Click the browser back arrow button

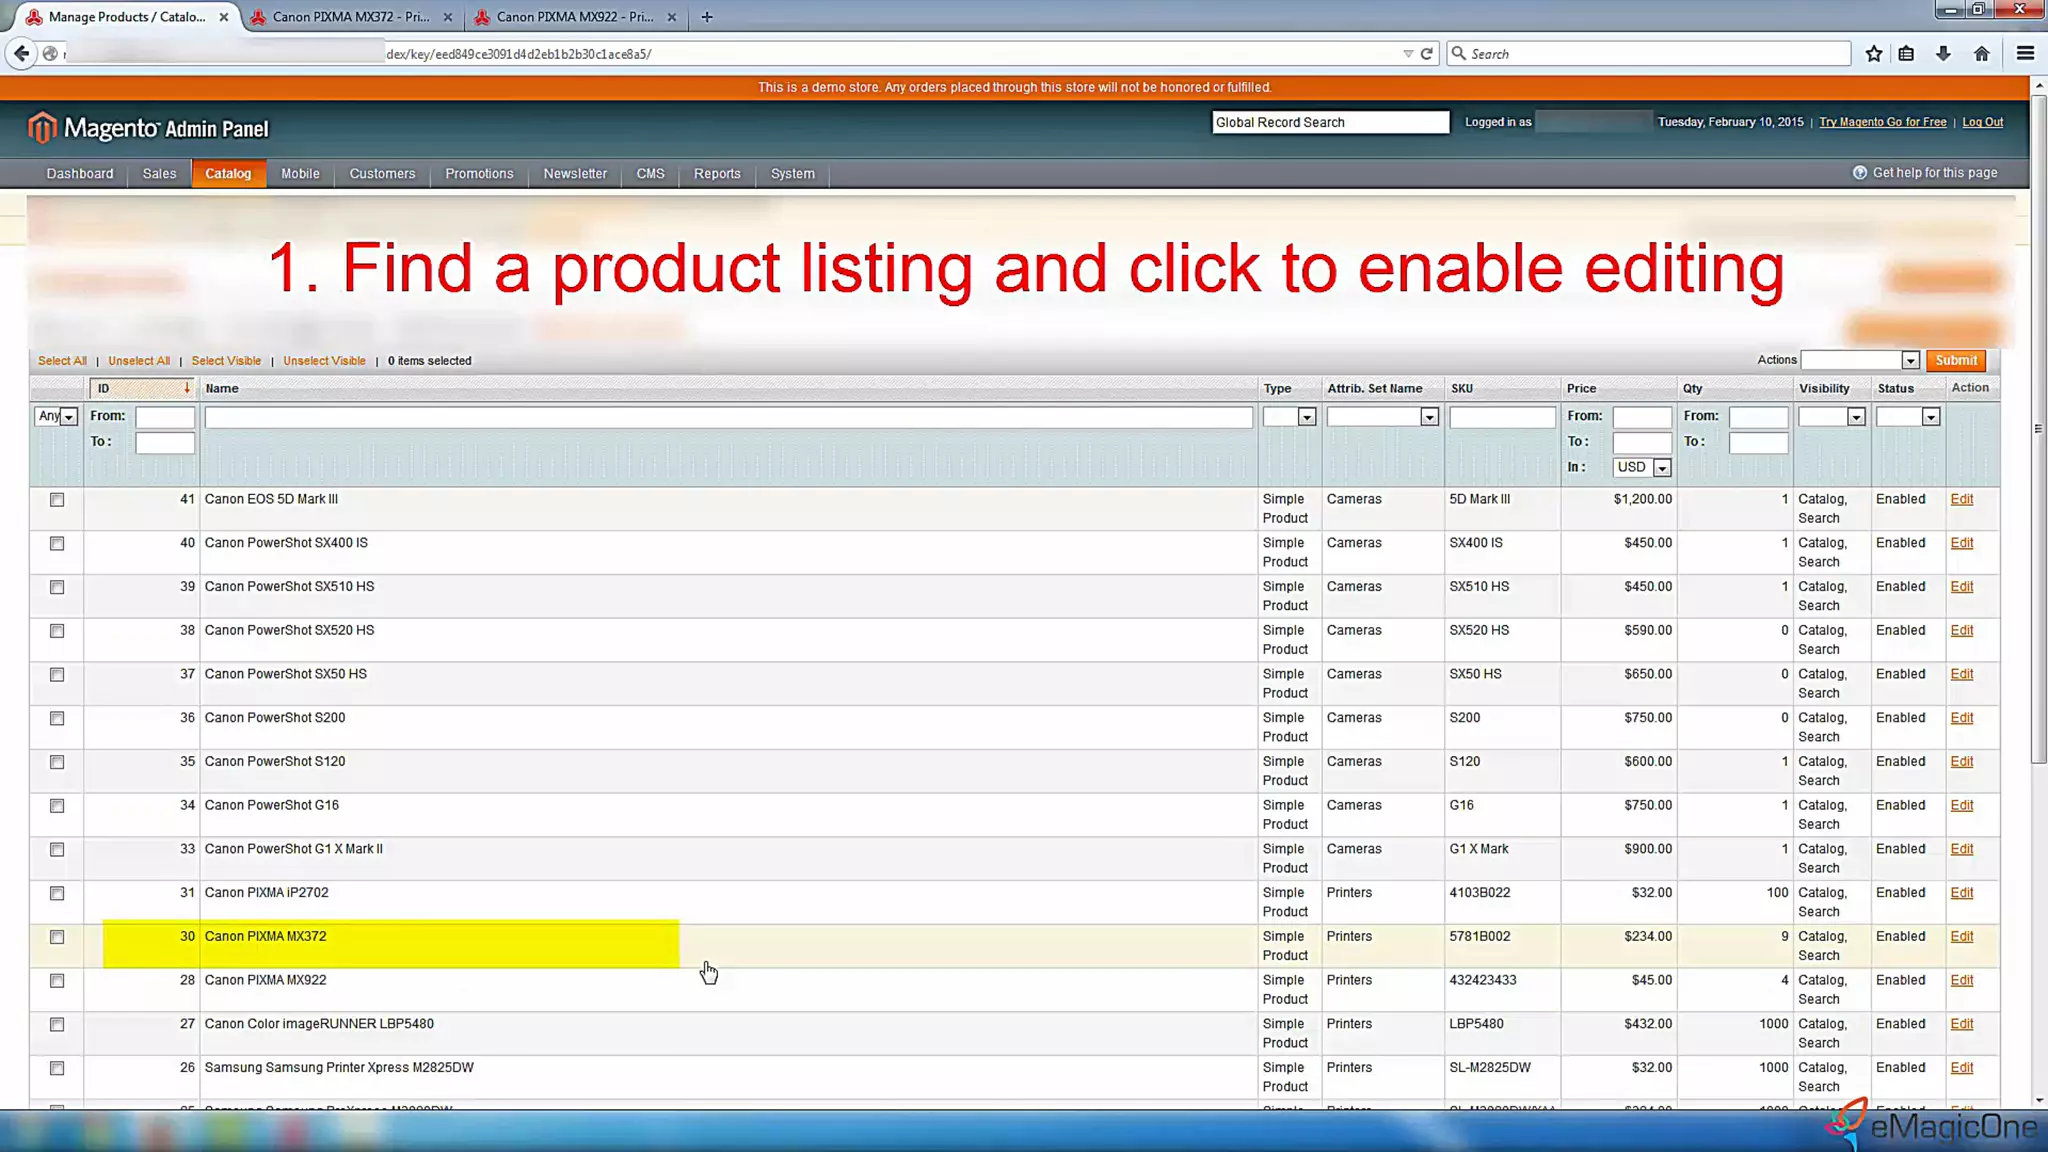click(22, 54)
